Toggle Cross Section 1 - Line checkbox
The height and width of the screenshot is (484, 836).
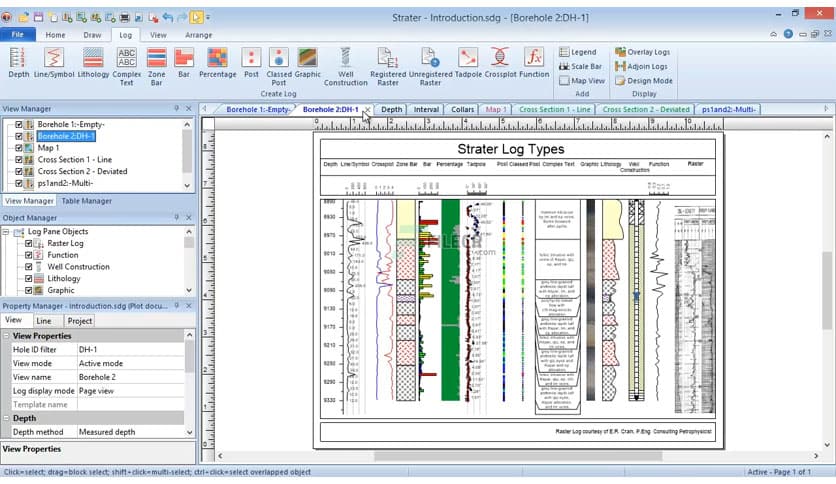coord(19,159)
